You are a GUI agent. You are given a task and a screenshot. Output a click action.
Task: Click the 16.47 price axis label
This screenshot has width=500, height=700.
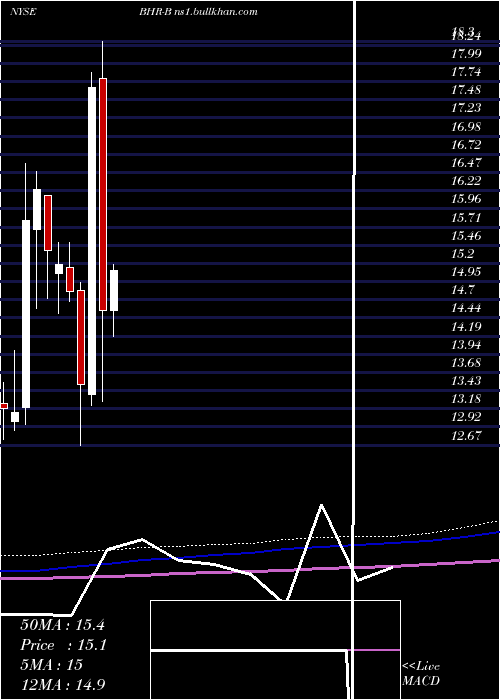466,162
